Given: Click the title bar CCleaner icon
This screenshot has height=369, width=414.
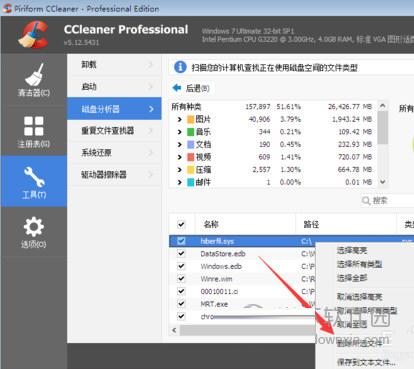Looking at the screenshot, I should coord(7,8).
